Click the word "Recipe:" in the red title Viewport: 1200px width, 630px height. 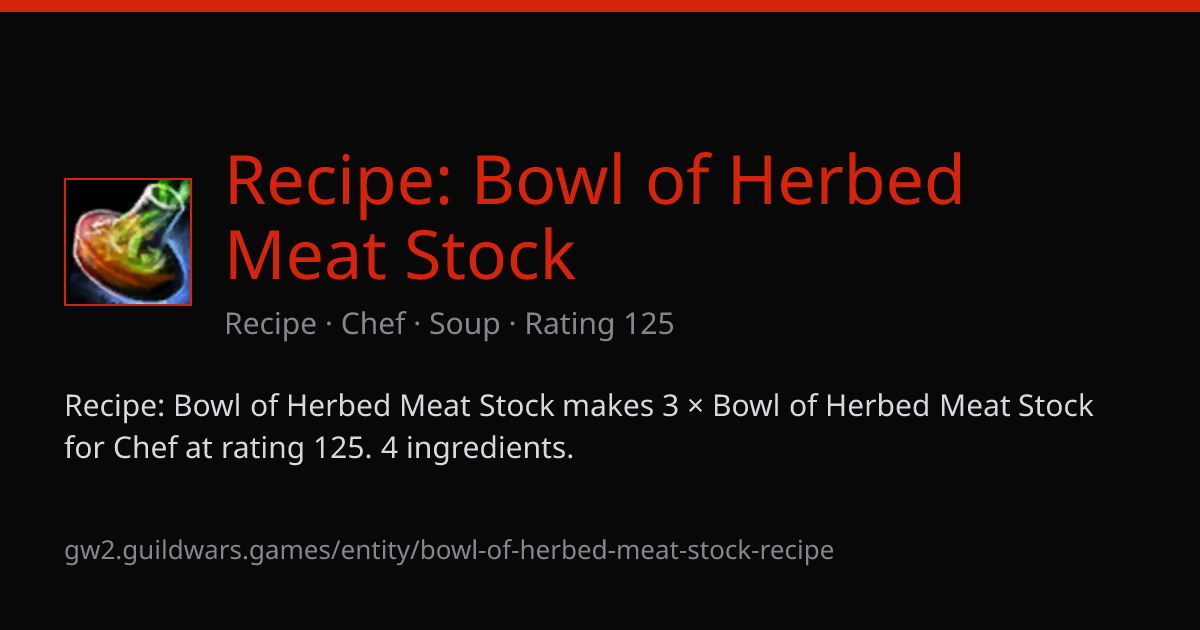pos(340,179)
